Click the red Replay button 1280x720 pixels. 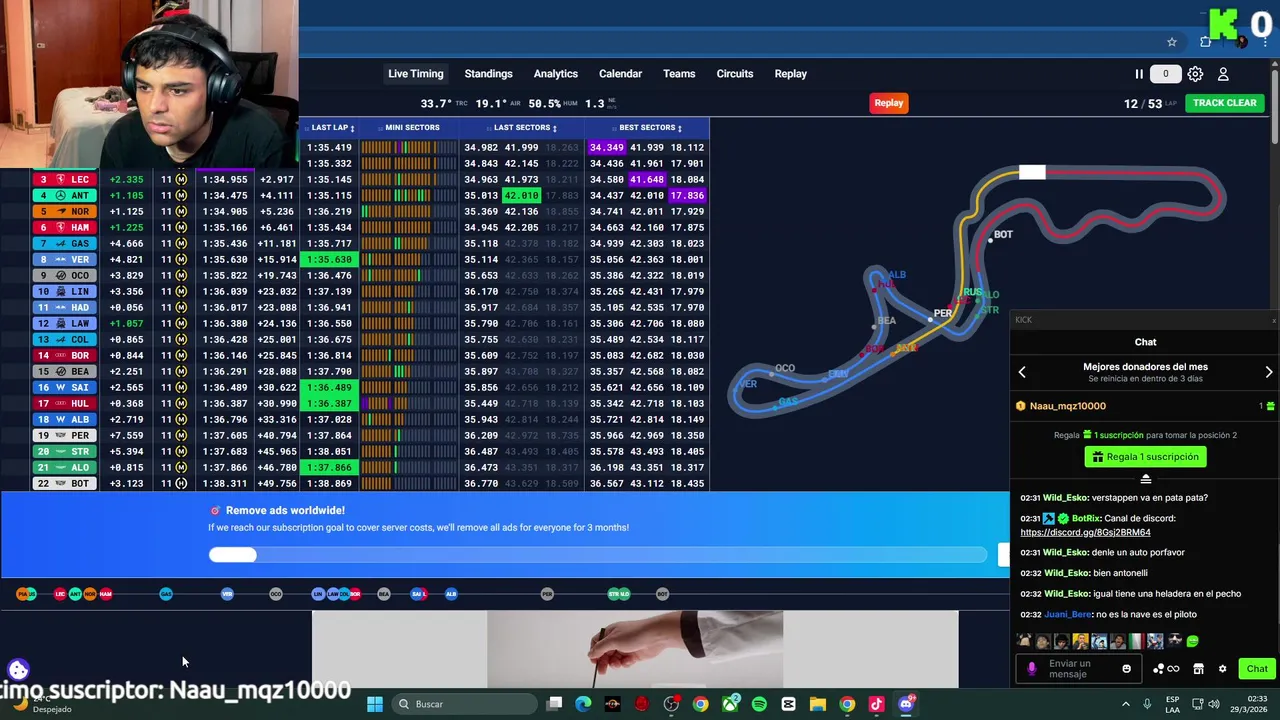coord(888,103)
